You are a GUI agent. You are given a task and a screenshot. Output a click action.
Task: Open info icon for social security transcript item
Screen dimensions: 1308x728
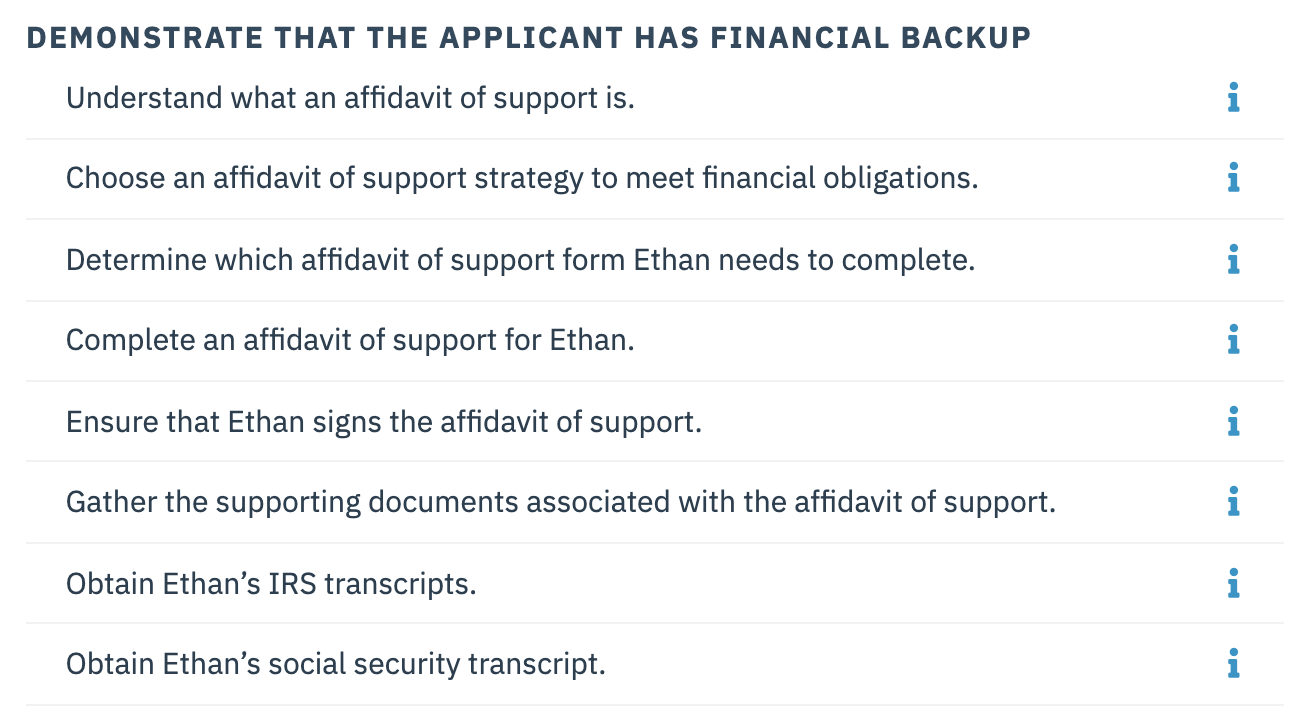point(1233,664)
